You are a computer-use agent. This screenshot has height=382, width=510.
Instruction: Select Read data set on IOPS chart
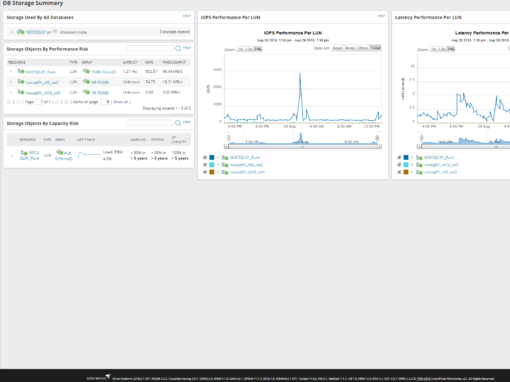(x=337, y=48)
